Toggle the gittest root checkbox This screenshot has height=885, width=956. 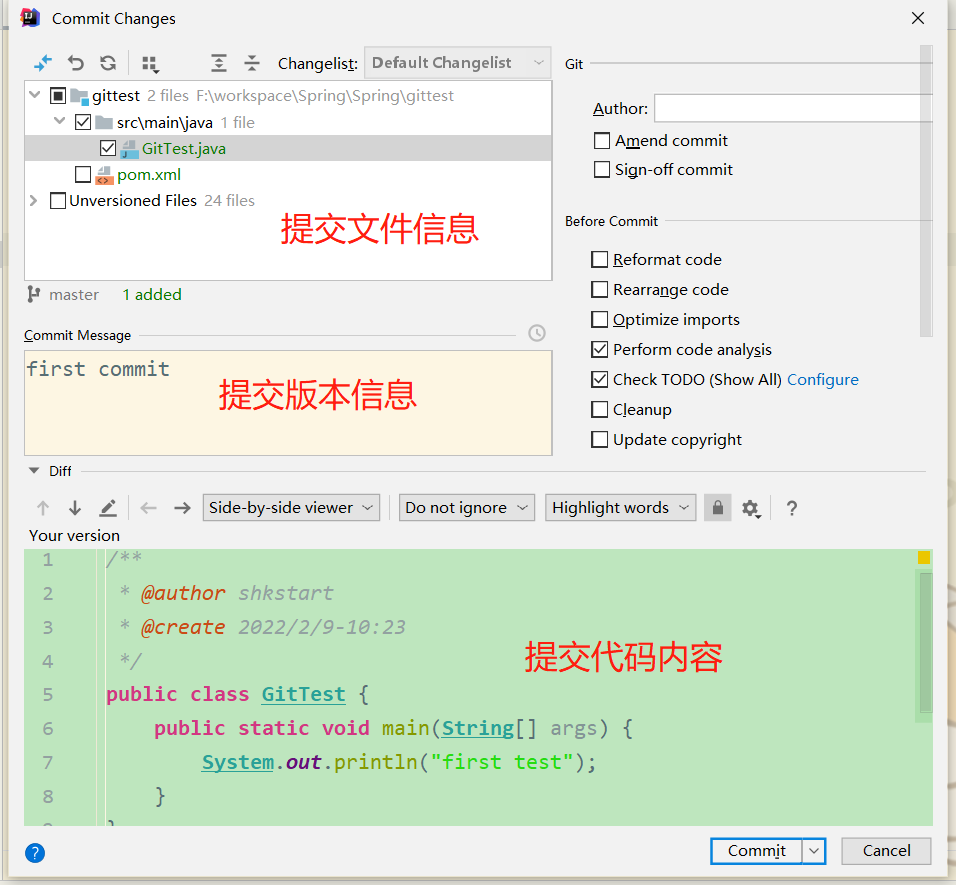[58, 96]
